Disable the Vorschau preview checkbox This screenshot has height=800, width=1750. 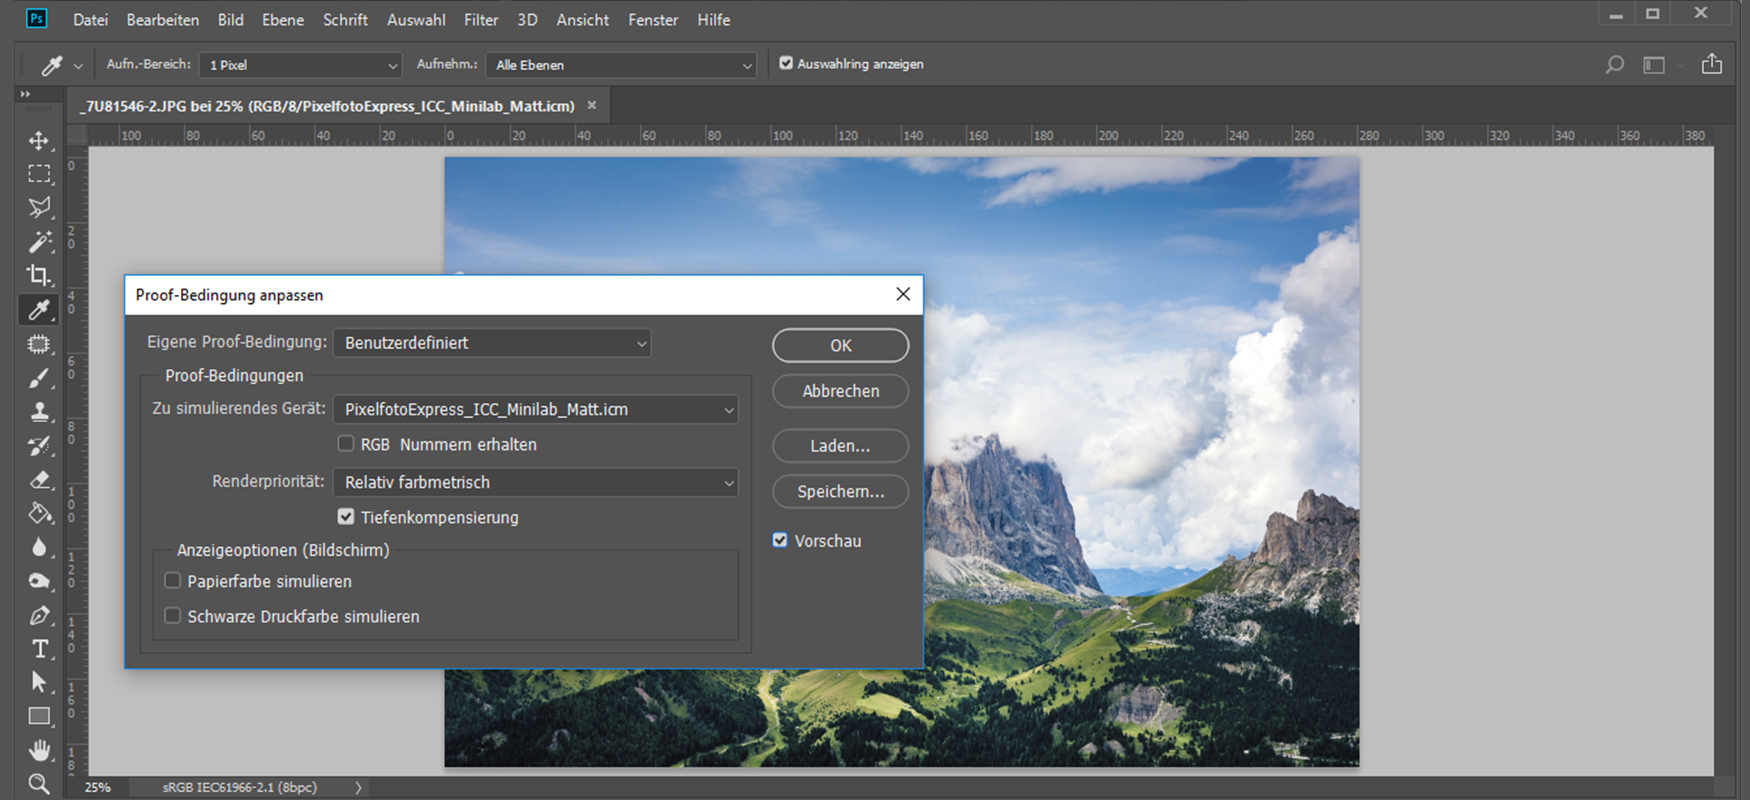click(780, 540)
